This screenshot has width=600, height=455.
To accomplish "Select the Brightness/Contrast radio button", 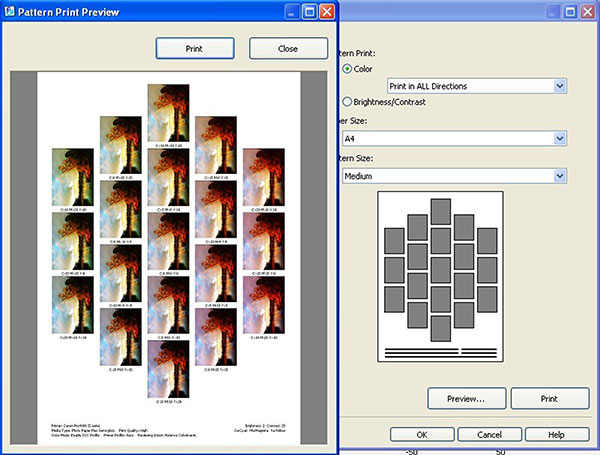I will pyautogui.click(x=348, y=102).
